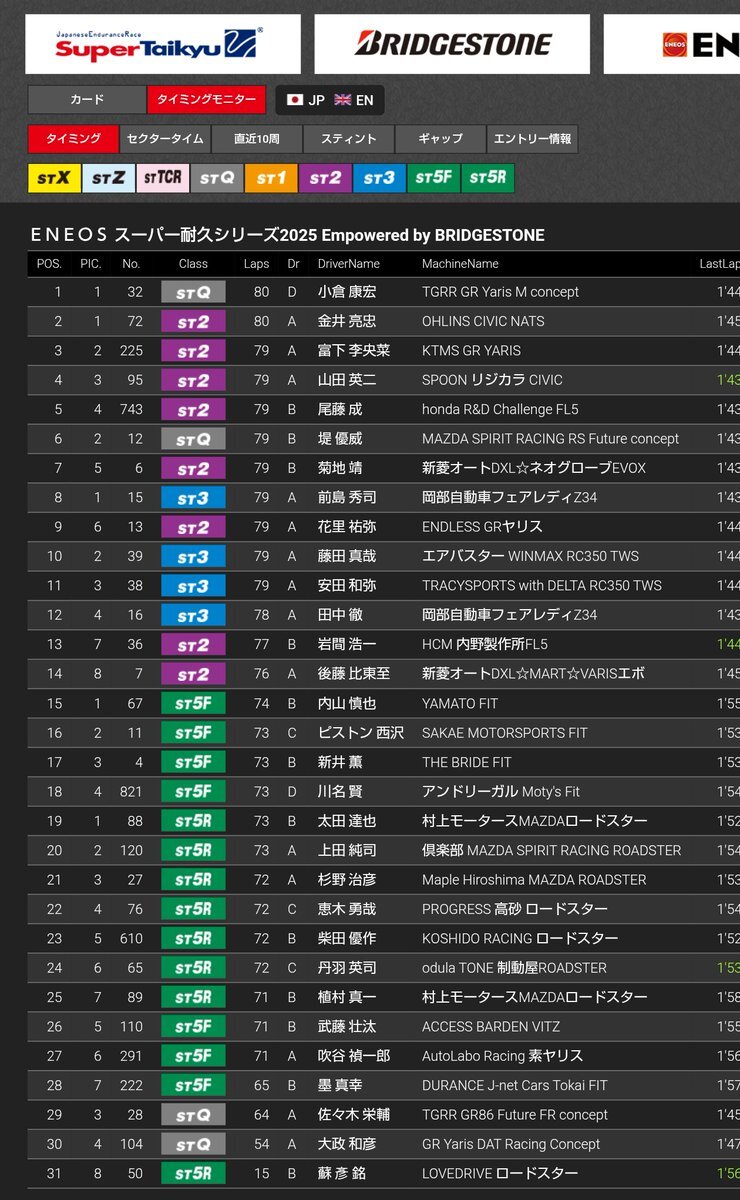The width and height of the screenshot is (740, 1200).
Task: Select machine SAKAE MOTORSPORTS FIT
Action: coord(505,732)
